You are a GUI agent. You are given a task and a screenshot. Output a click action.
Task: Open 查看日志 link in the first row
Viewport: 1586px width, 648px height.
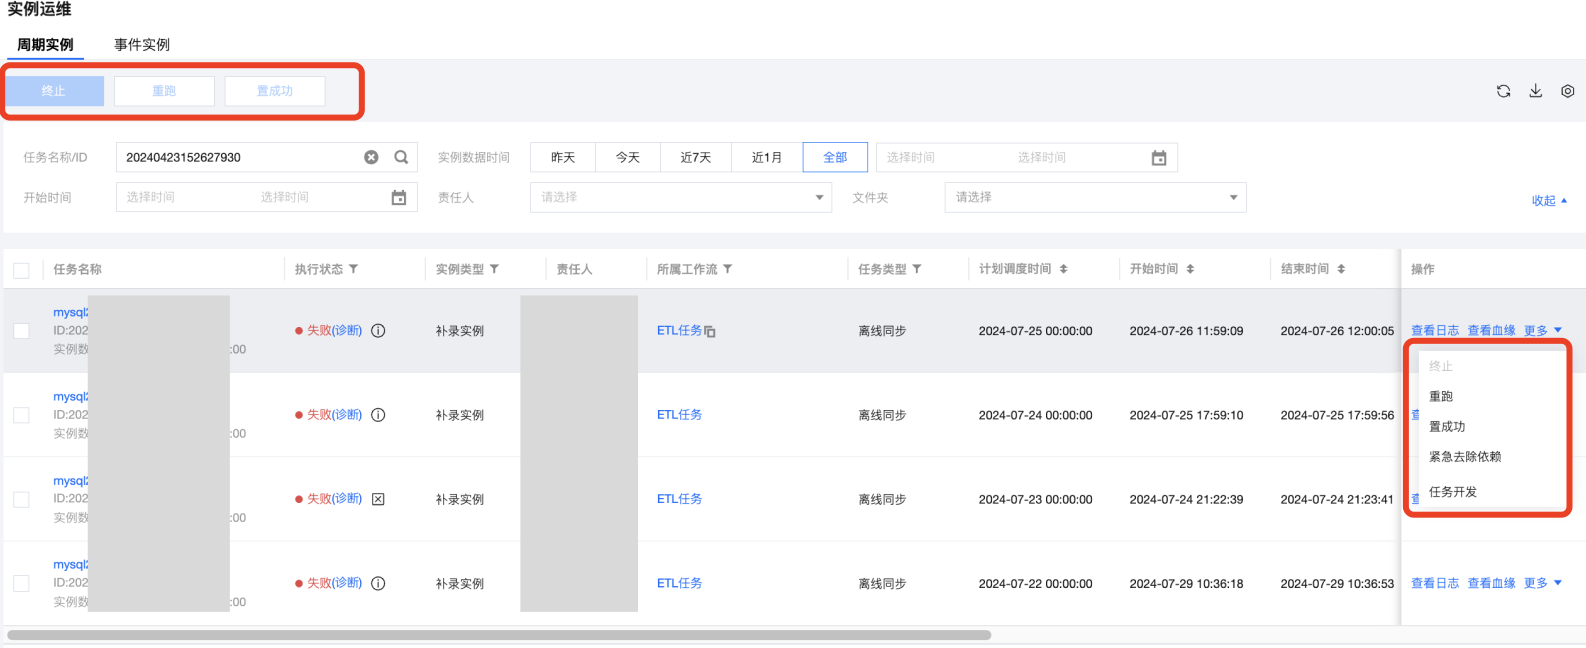click(x=1434, y=331)
